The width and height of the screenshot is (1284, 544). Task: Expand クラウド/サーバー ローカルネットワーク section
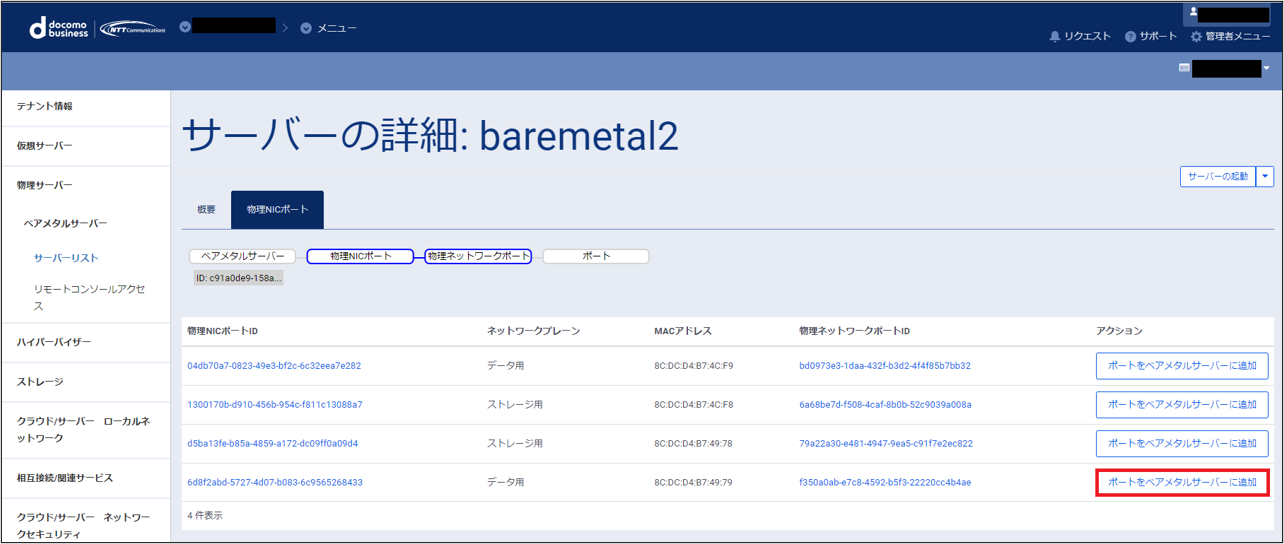(x=85, y=430)
